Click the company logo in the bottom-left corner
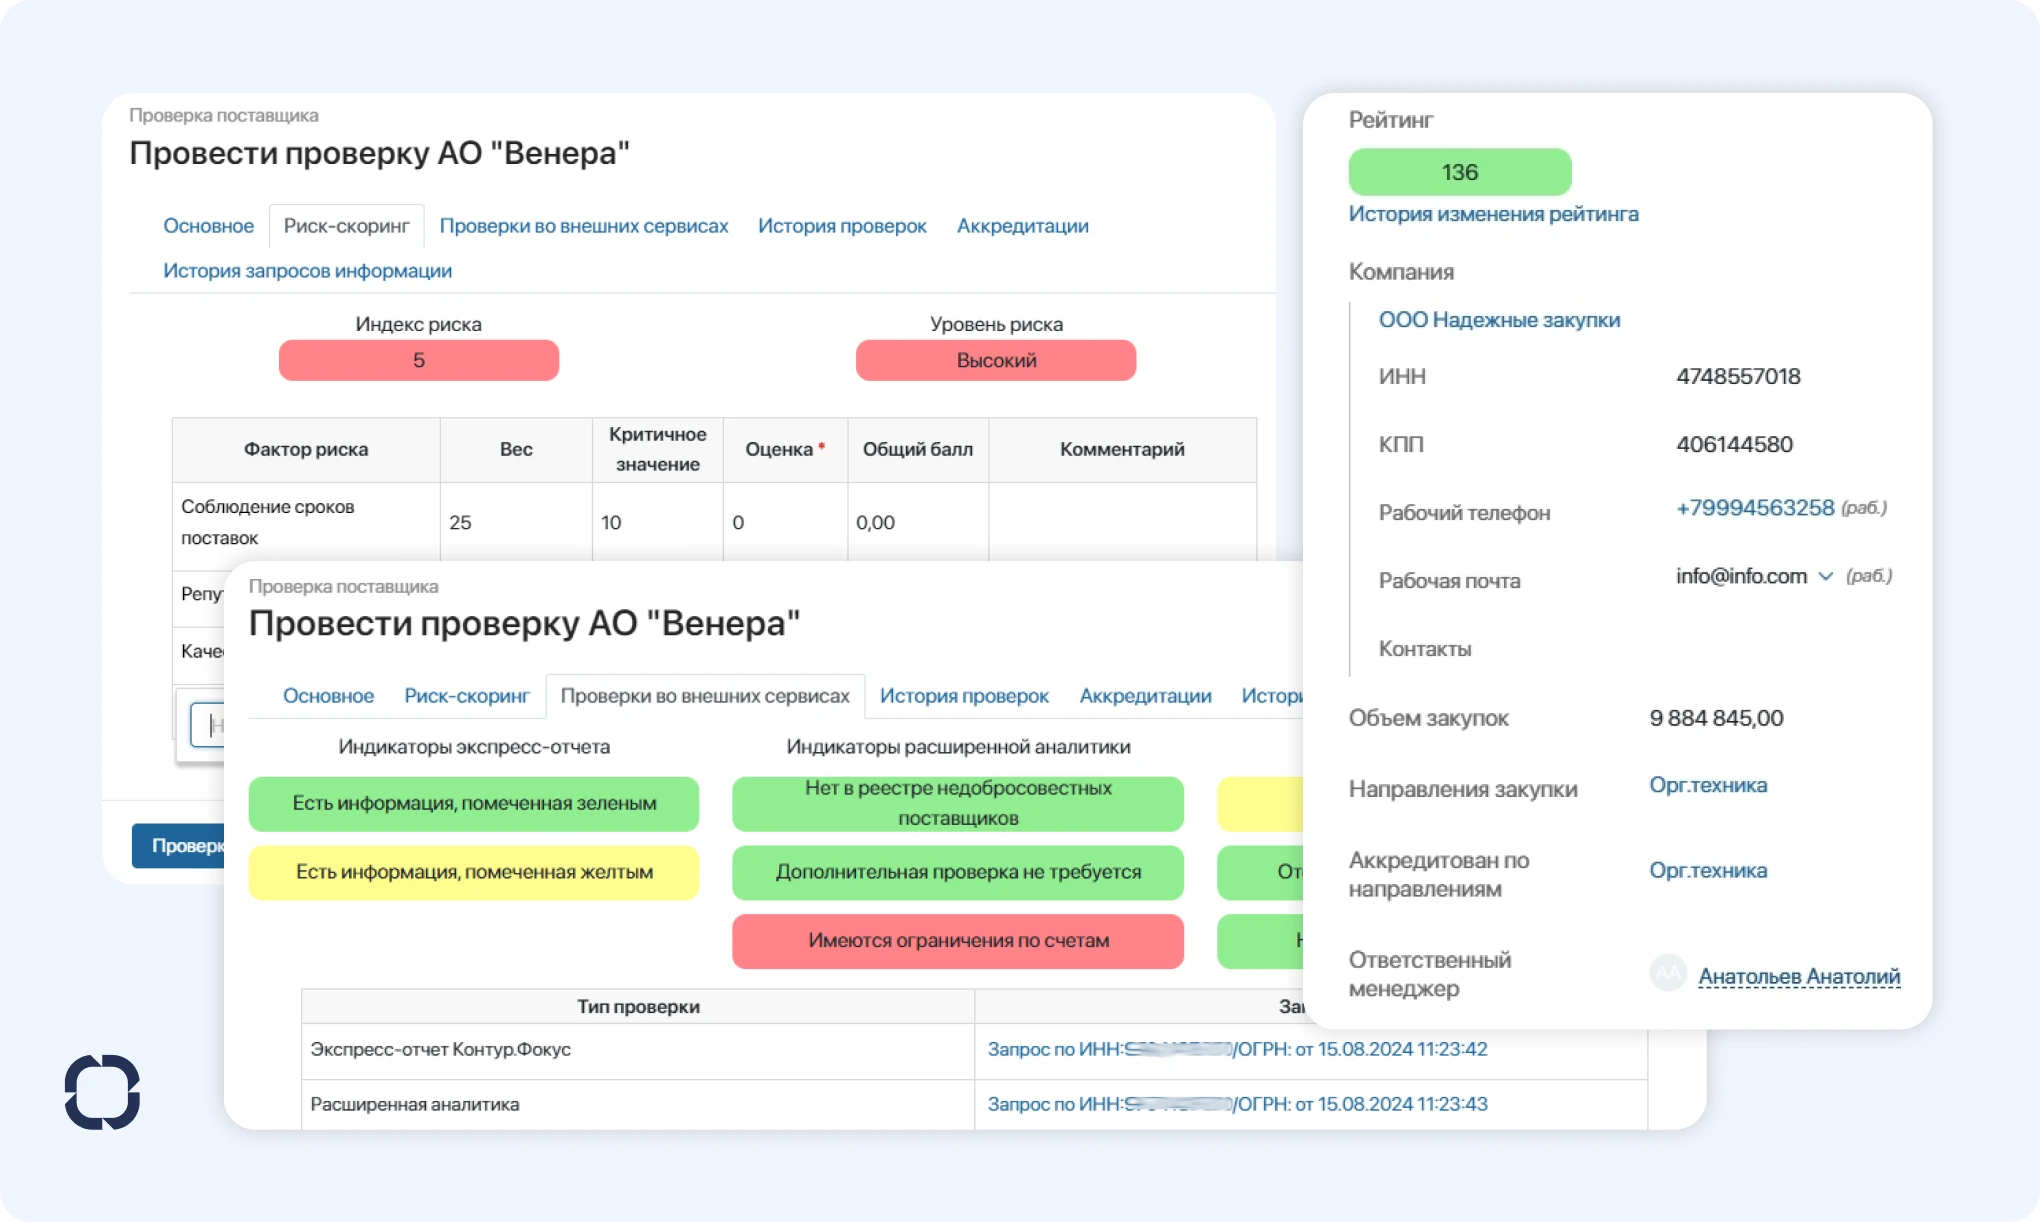 100,1092
